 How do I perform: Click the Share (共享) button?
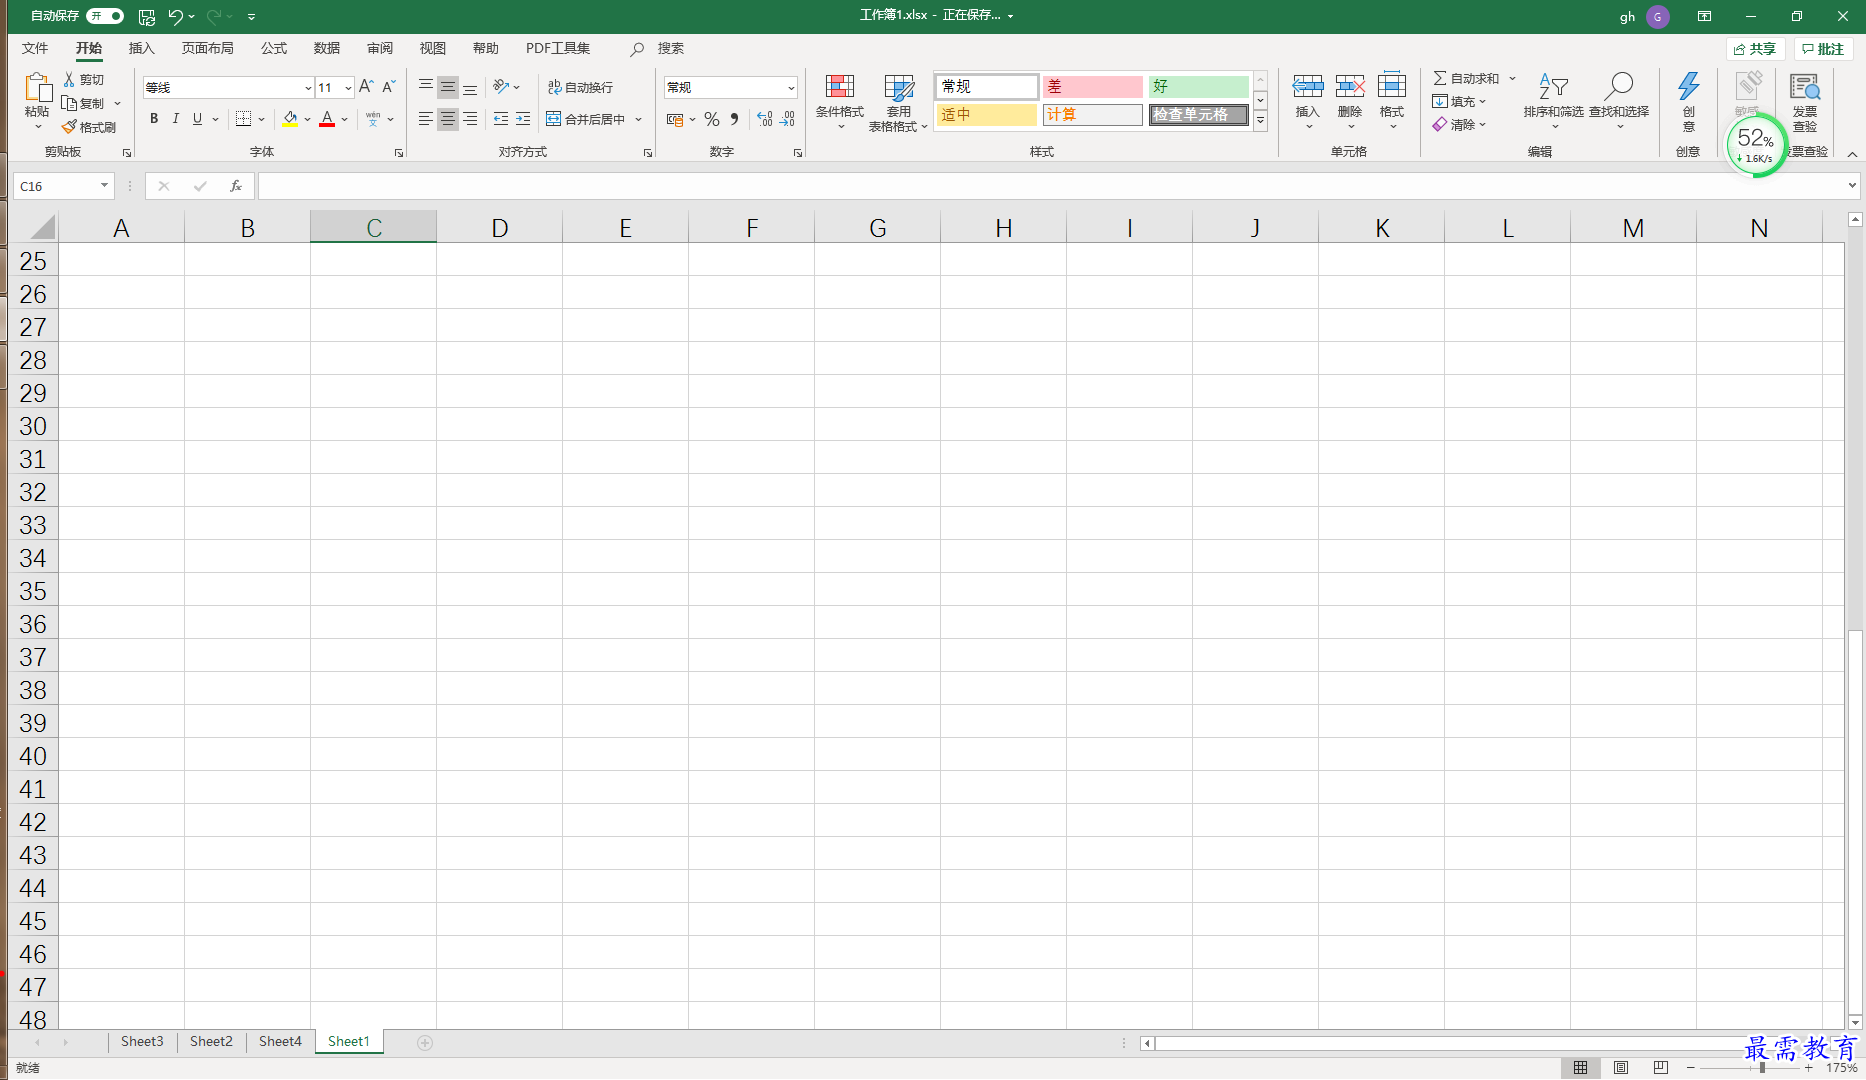(x=1755, y=49)
